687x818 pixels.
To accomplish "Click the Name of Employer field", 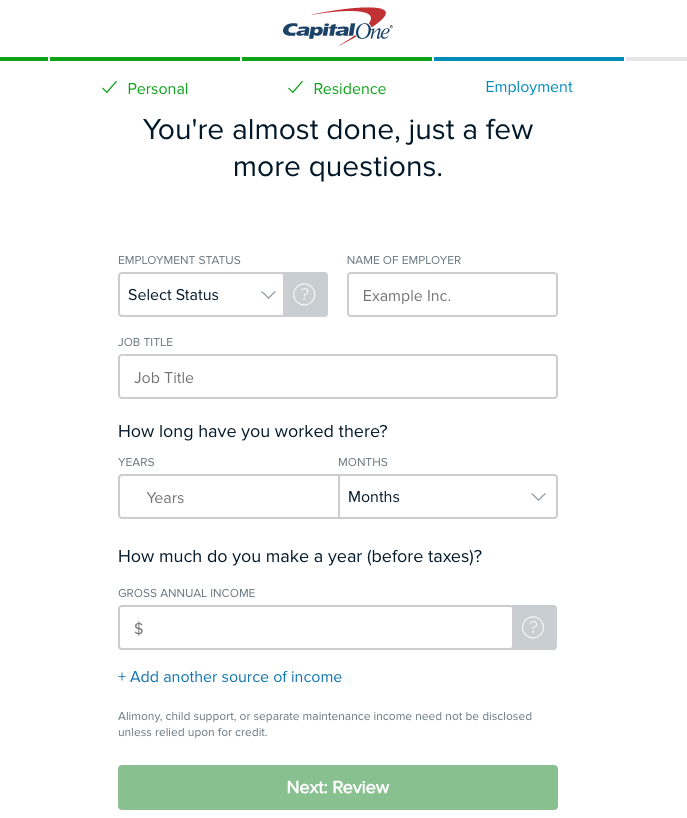I will pyautogui.click(x=452, y=294).
